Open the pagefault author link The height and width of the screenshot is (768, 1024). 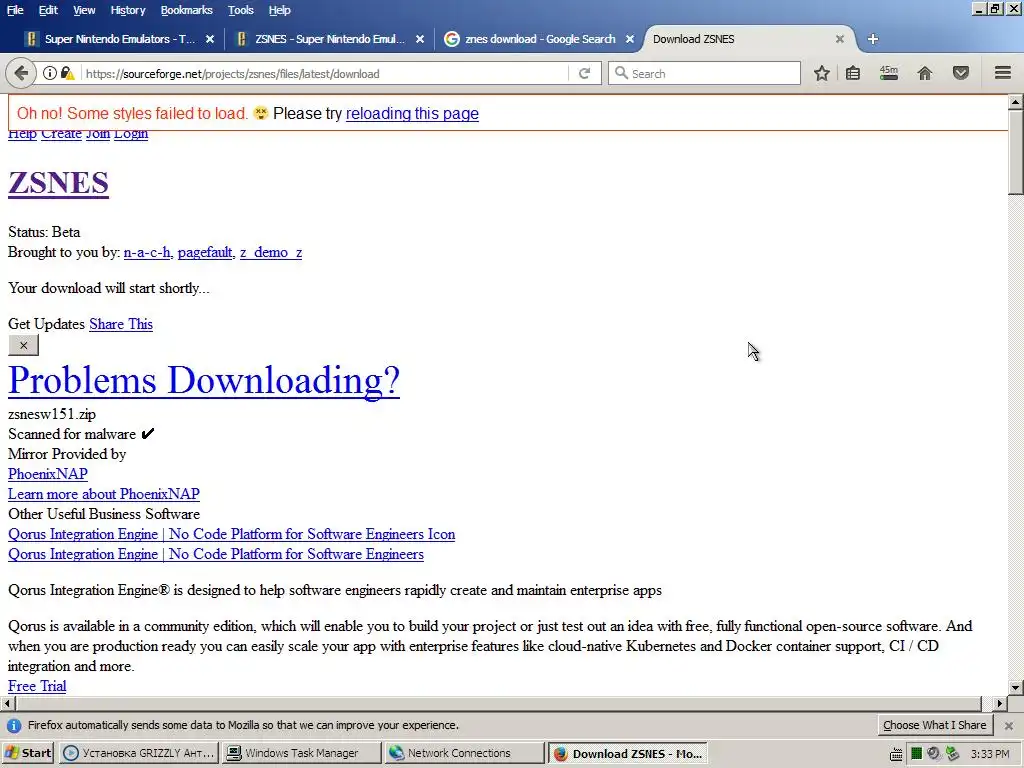click(x=205, y=252)
